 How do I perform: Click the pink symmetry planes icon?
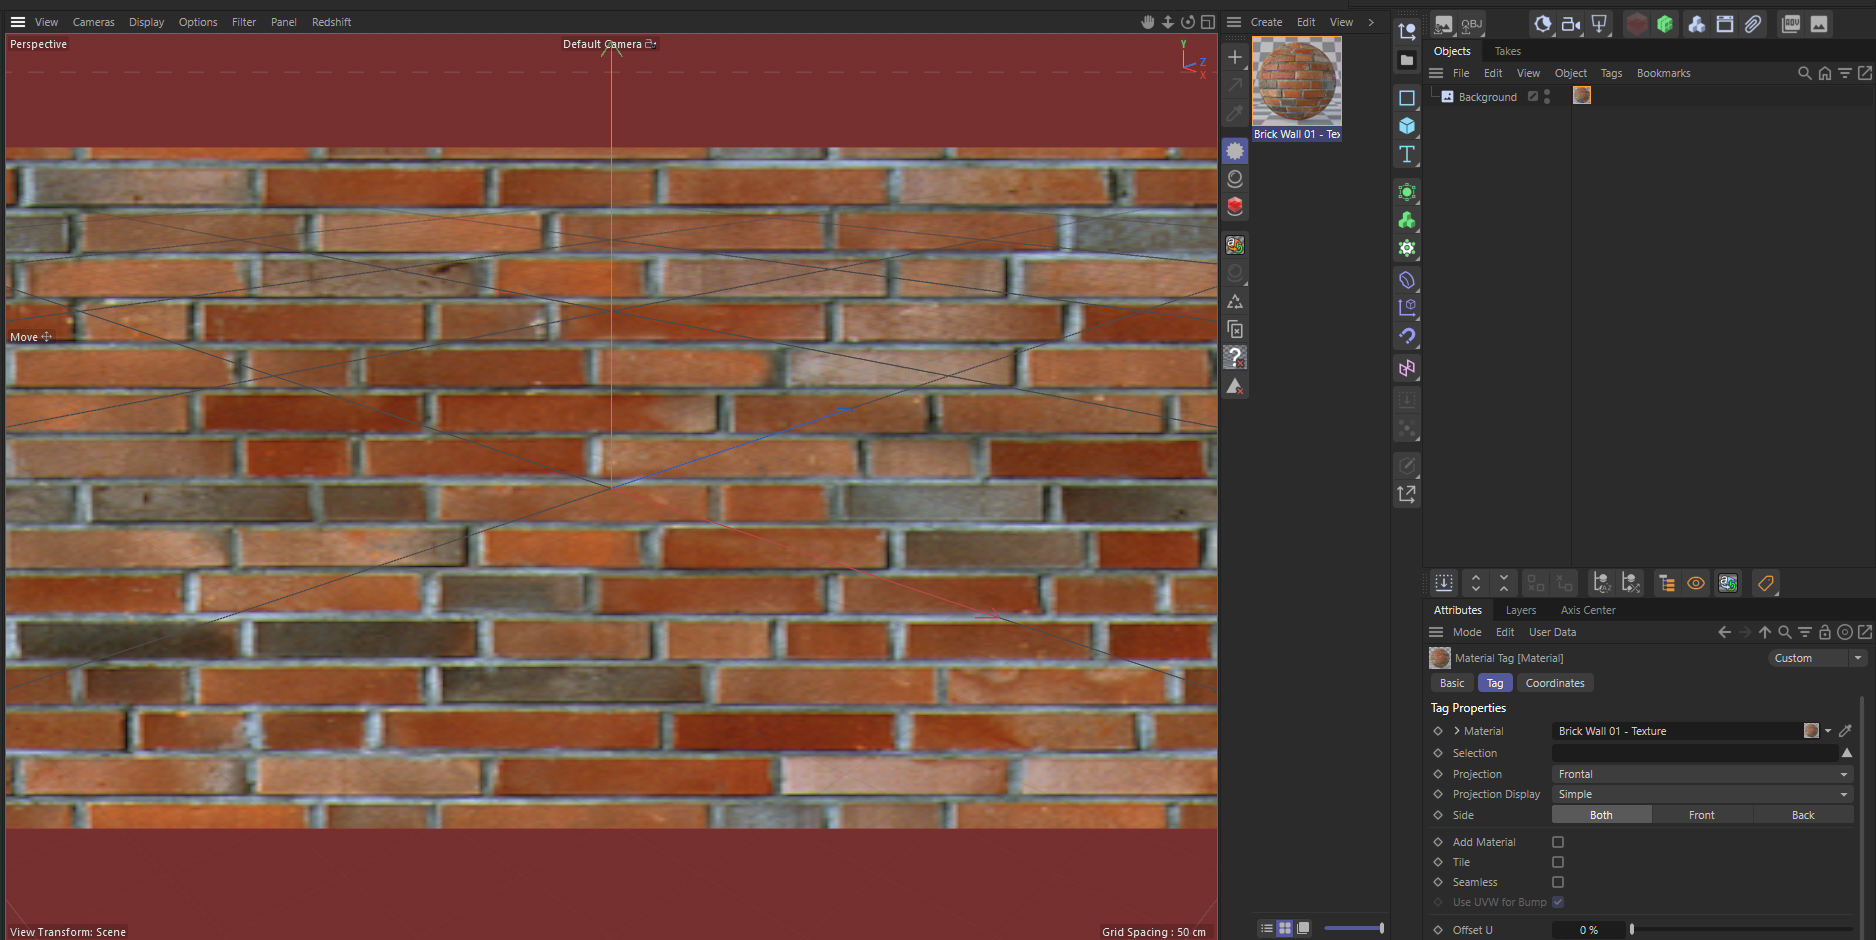coord(1407,368)
